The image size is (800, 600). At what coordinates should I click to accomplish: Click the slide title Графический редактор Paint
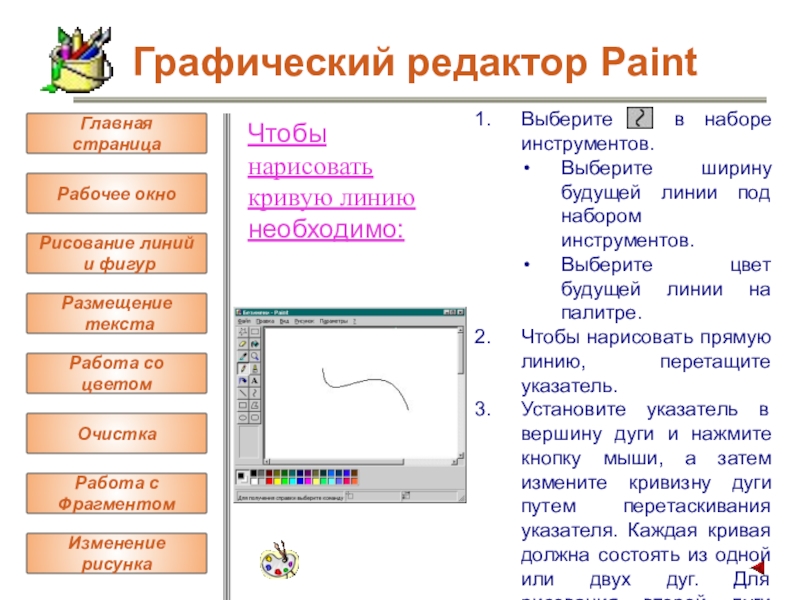point(415,62)
